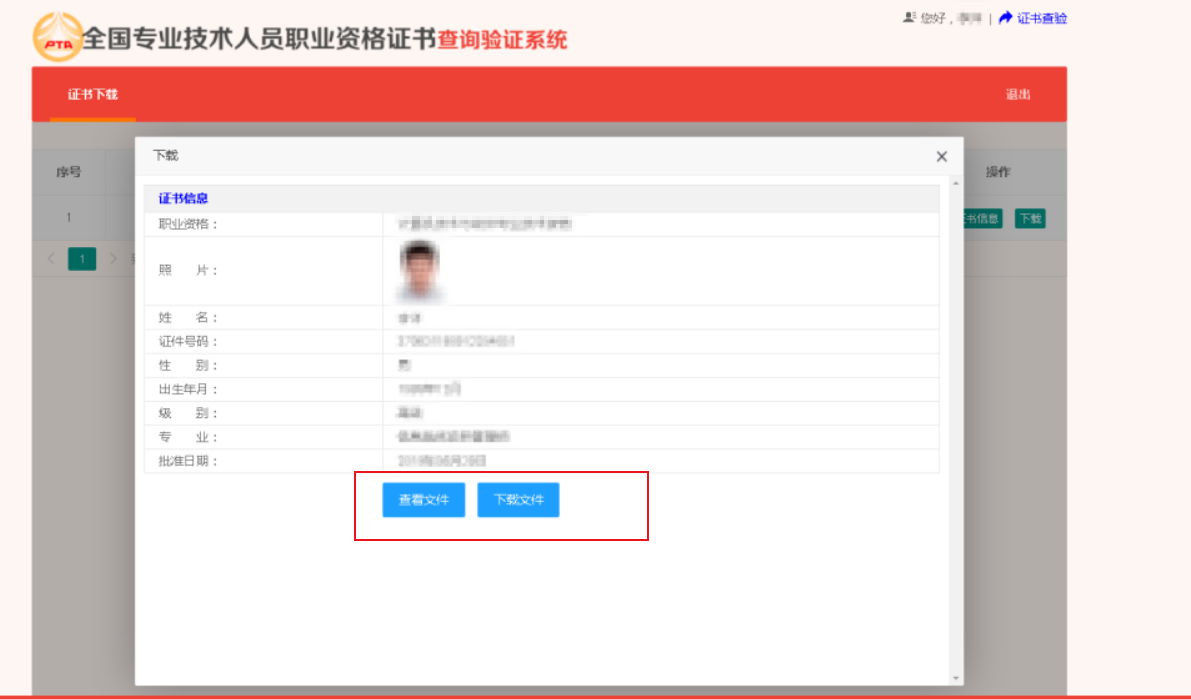The height and width of the screenshot is (699, 1191).
Task: Click the green 证书信息 button in table
Action: coord(982,219)
